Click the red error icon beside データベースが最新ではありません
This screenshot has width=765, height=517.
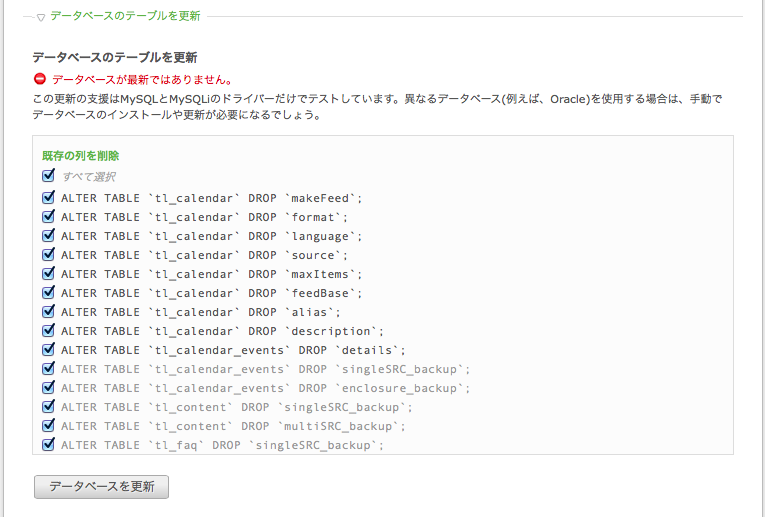coord(40,79)
